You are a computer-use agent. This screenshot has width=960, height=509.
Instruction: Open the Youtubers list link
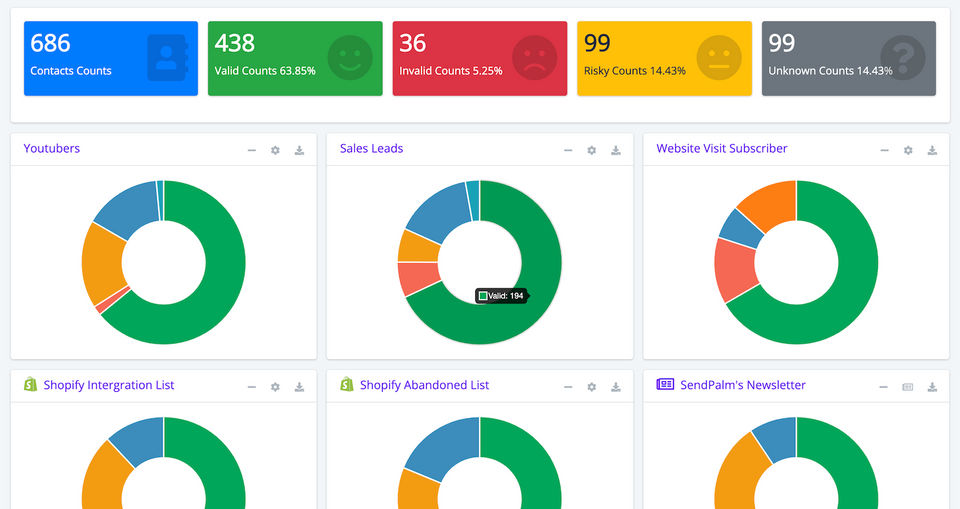pyautogui.click(x=51, y=148)
